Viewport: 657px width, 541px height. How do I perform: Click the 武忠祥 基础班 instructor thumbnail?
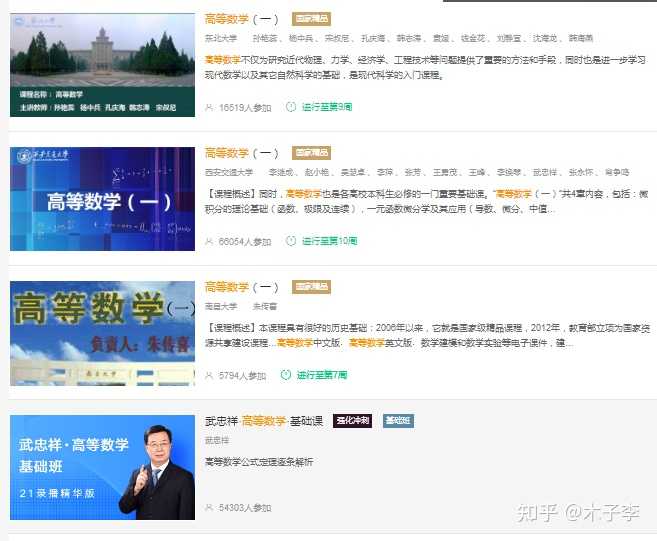[x=102, y=467]
